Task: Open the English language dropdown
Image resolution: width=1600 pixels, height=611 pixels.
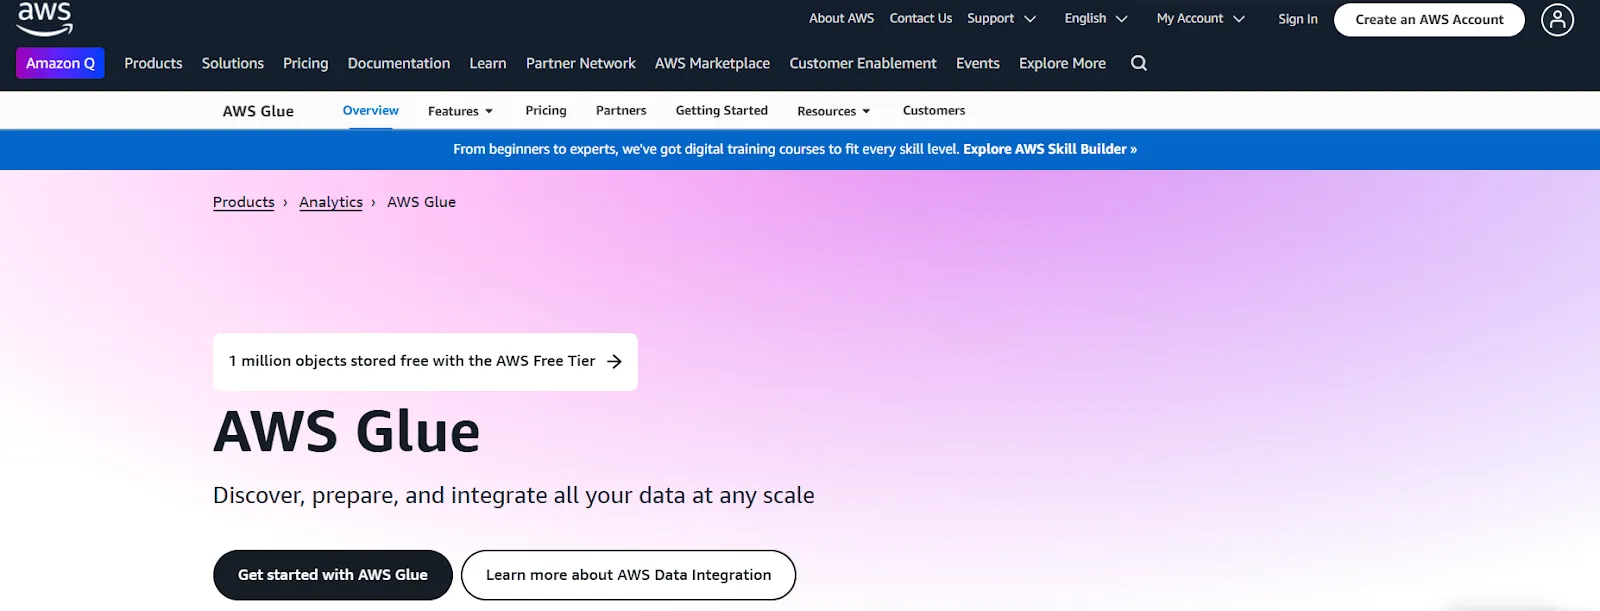Action: [x=1096, y=18]
